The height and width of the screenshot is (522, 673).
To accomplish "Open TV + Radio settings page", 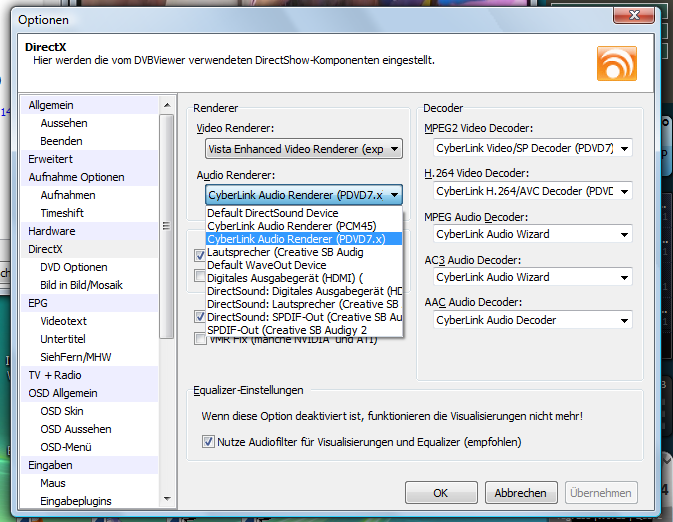I will pos(90,376).
